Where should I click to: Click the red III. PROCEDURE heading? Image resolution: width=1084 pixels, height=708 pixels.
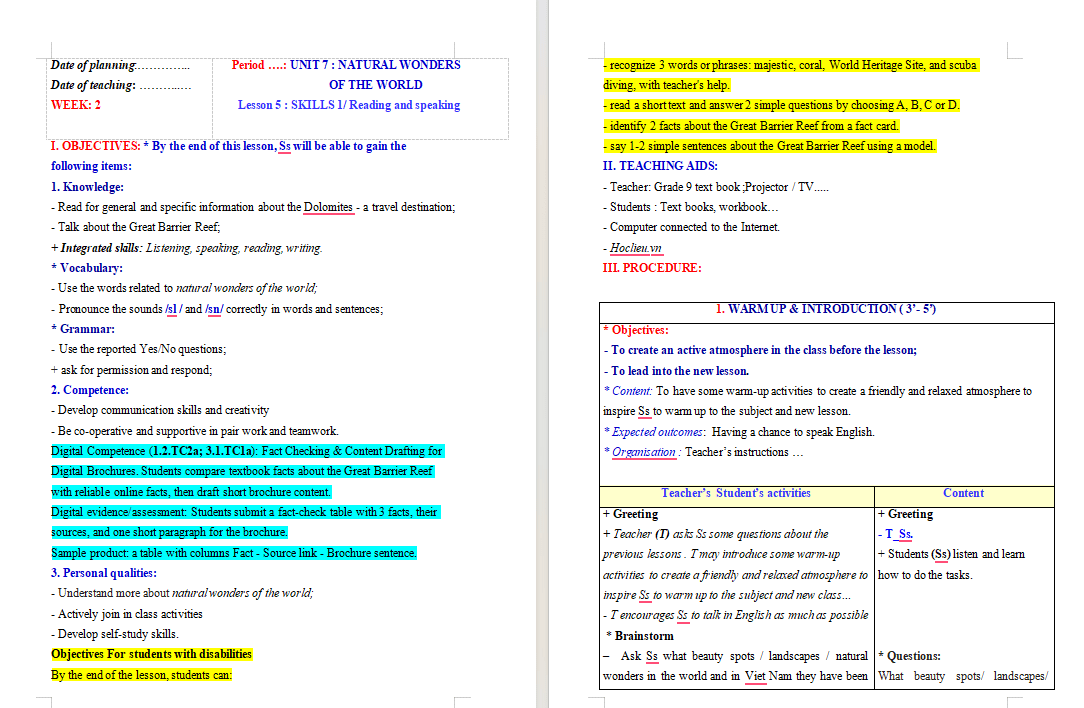tap(652, 268)
